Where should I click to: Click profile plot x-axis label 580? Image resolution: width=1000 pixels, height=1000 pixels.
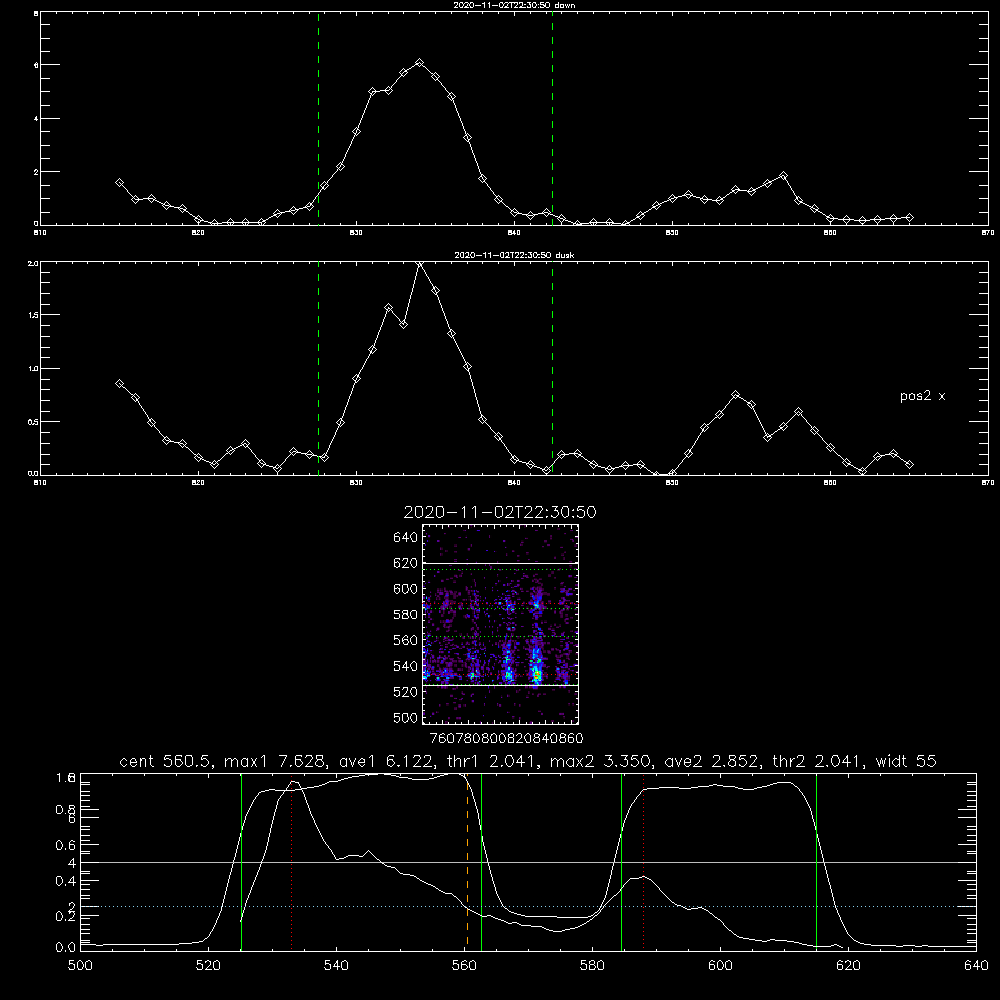click(x=592, y=966)
